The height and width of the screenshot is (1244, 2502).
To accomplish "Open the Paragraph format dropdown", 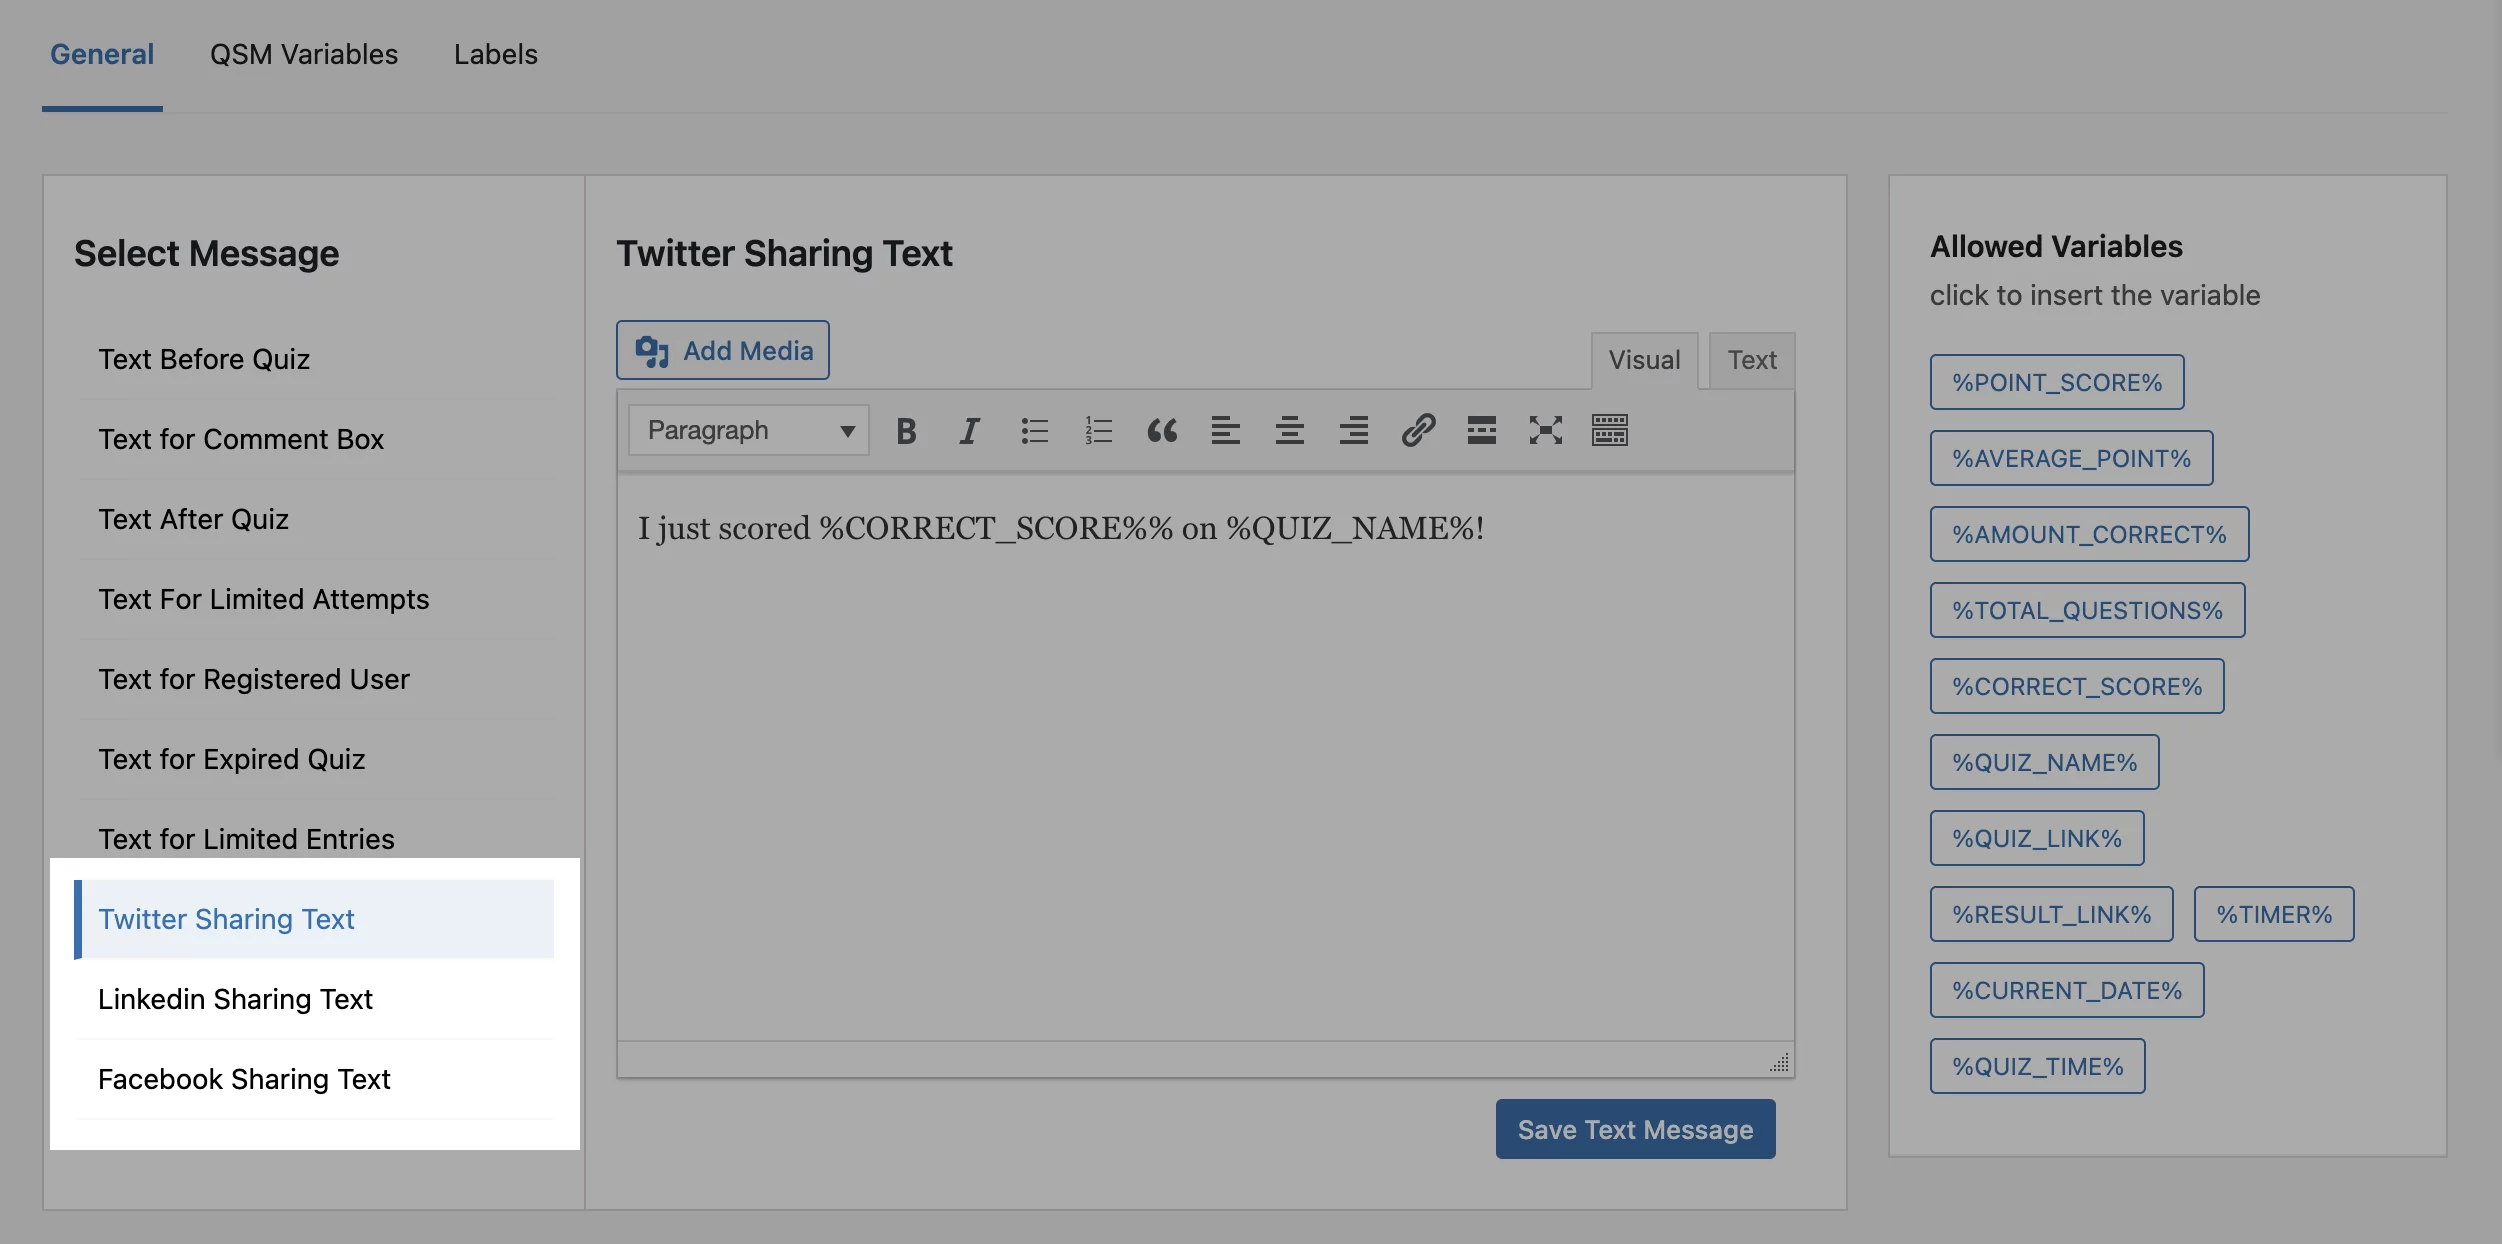I will point(748,431).
